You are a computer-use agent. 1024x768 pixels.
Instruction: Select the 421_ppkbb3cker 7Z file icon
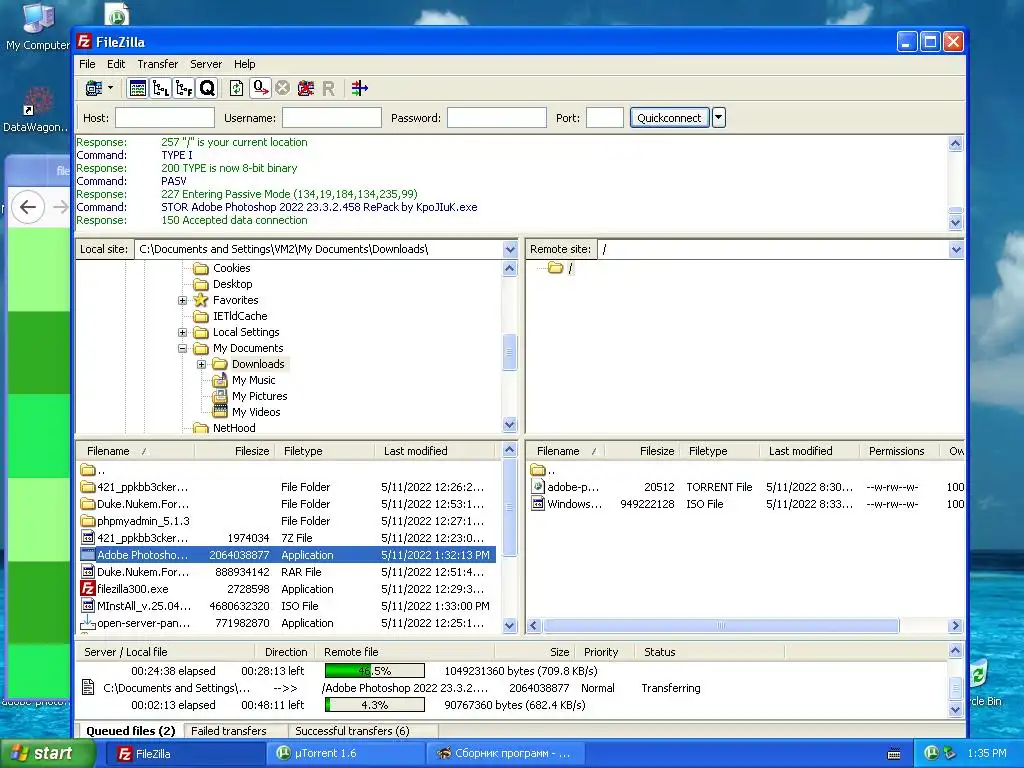pyautogui.click(x=88, y=538)
